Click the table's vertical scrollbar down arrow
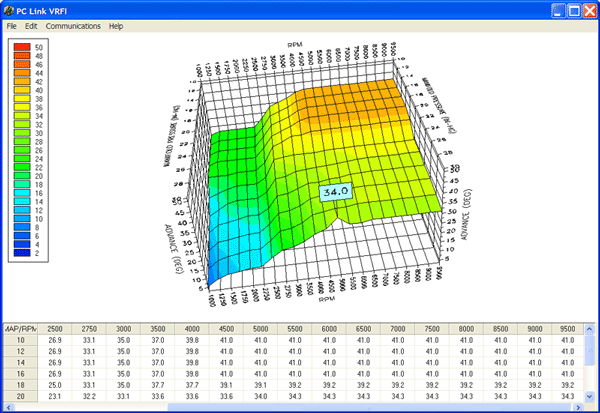The height and width of the screenshot is (413, 600). click(x=589, y=397)
